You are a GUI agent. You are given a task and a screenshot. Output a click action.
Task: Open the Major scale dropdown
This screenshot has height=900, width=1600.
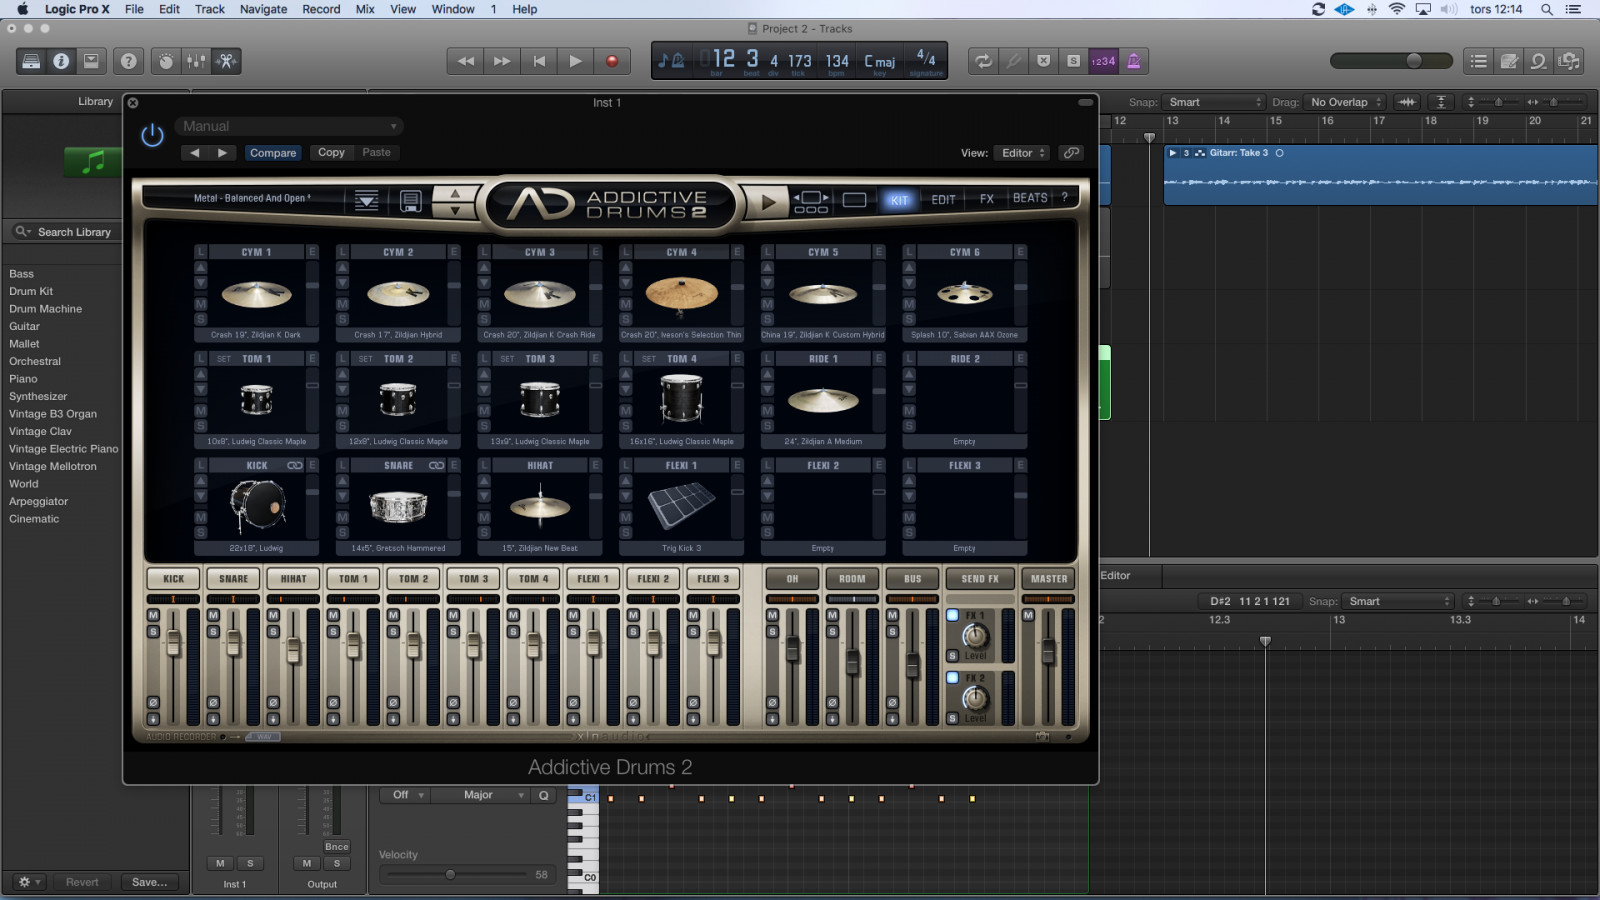click(x=482, y=795)
